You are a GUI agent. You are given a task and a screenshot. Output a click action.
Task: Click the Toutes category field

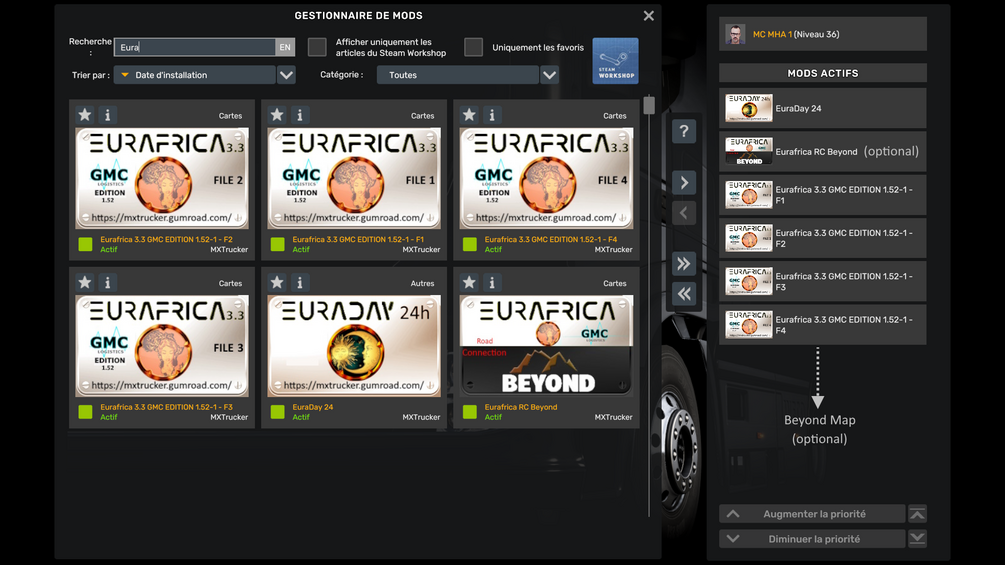pyautogui.click(x=458, y=75)
